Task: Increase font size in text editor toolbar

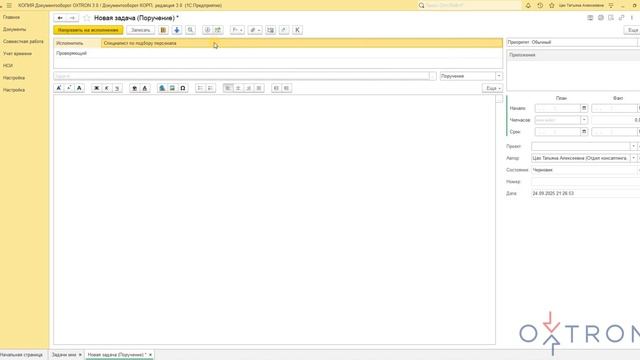Action: coord(59,88)
